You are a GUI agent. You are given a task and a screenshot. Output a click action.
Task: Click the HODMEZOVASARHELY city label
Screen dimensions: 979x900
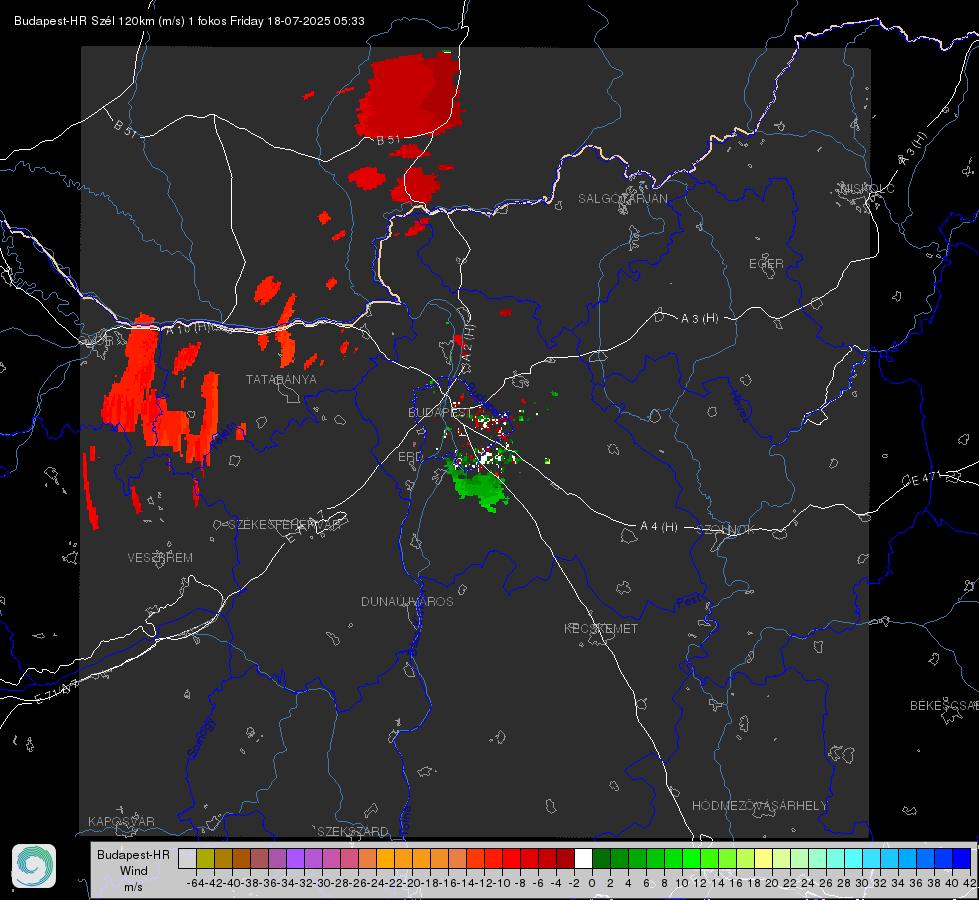pos(759,806)
